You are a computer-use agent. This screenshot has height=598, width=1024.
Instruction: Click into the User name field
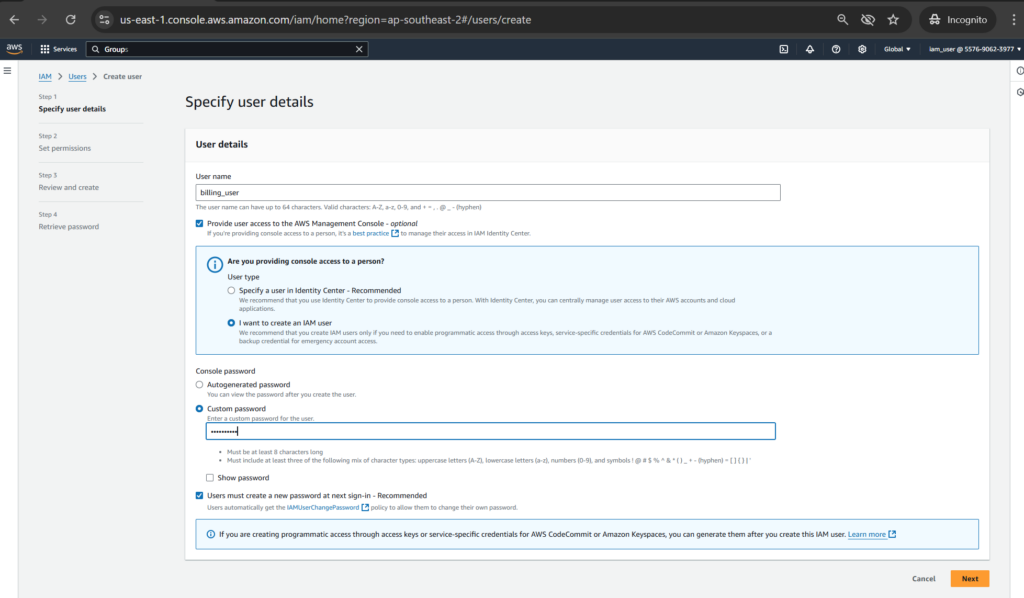488,193
